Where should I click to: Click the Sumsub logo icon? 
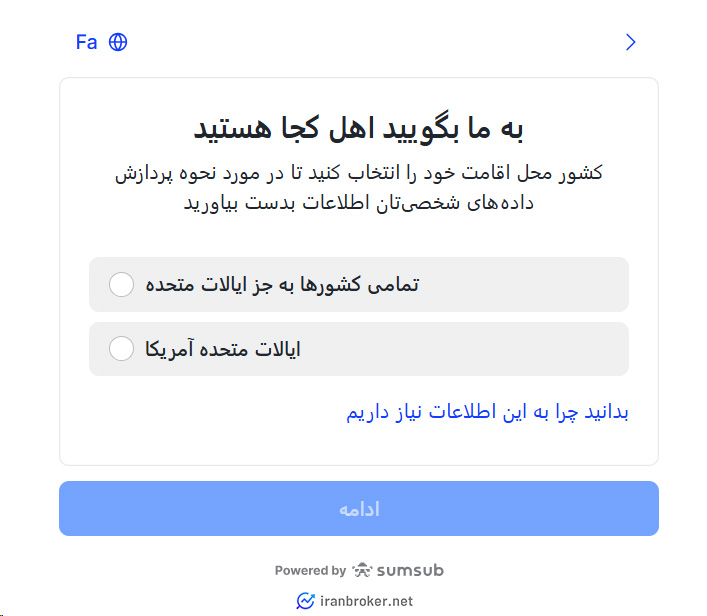click(x=362, y=570)
